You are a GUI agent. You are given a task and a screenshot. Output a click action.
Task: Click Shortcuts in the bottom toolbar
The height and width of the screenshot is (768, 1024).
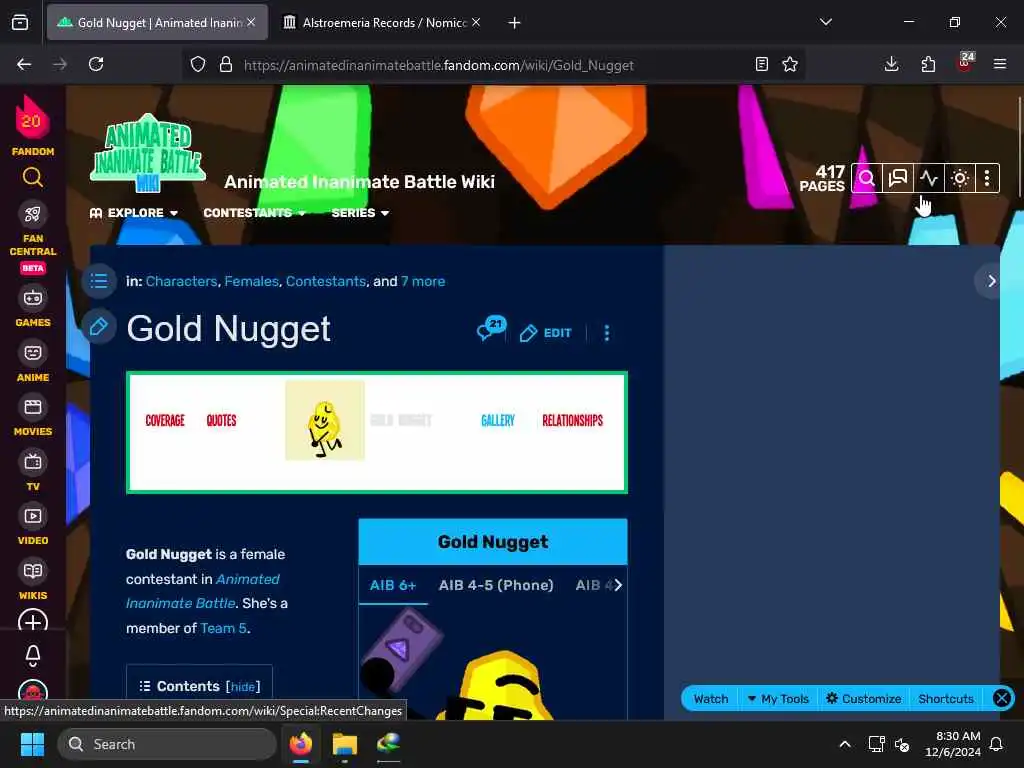coord(946,699)
